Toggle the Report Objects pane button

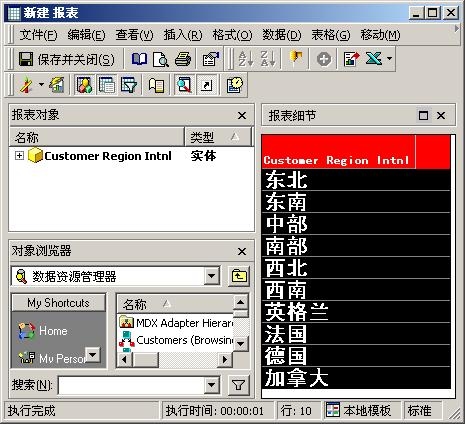point(85,85)
